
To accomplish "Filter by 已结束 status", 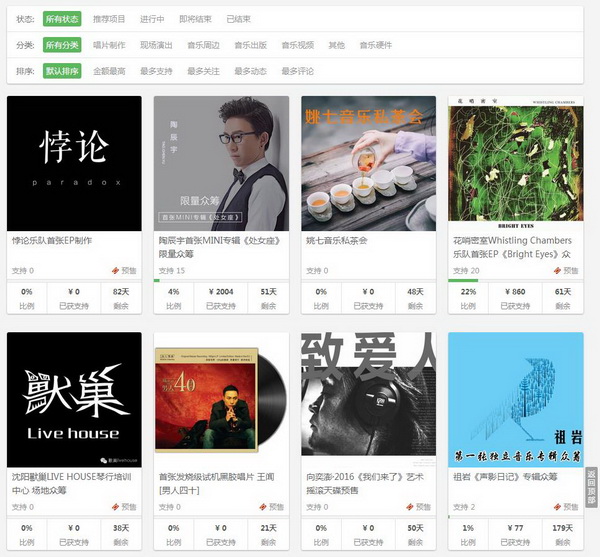I will point(238,19).
